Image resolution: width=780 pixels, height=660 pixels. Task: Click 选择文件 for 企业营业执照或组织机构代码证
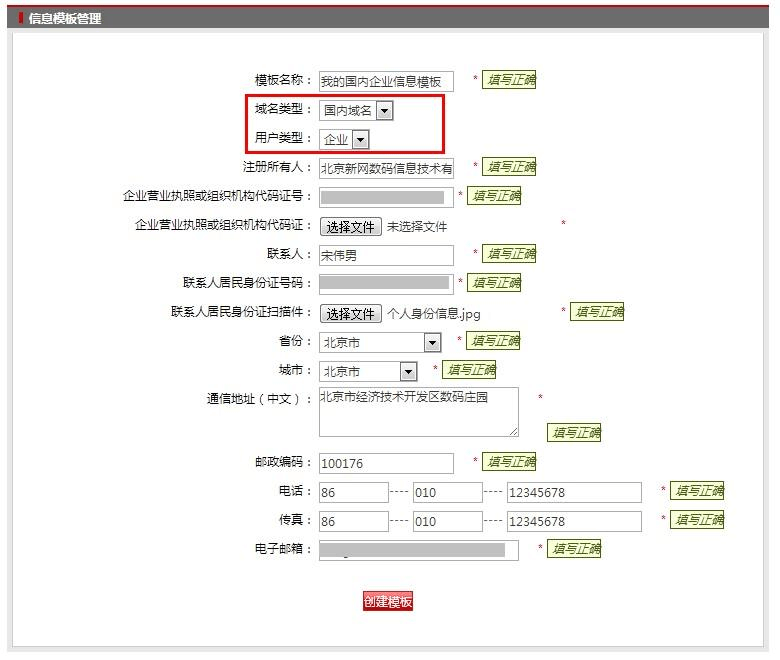tap(350, 227)
